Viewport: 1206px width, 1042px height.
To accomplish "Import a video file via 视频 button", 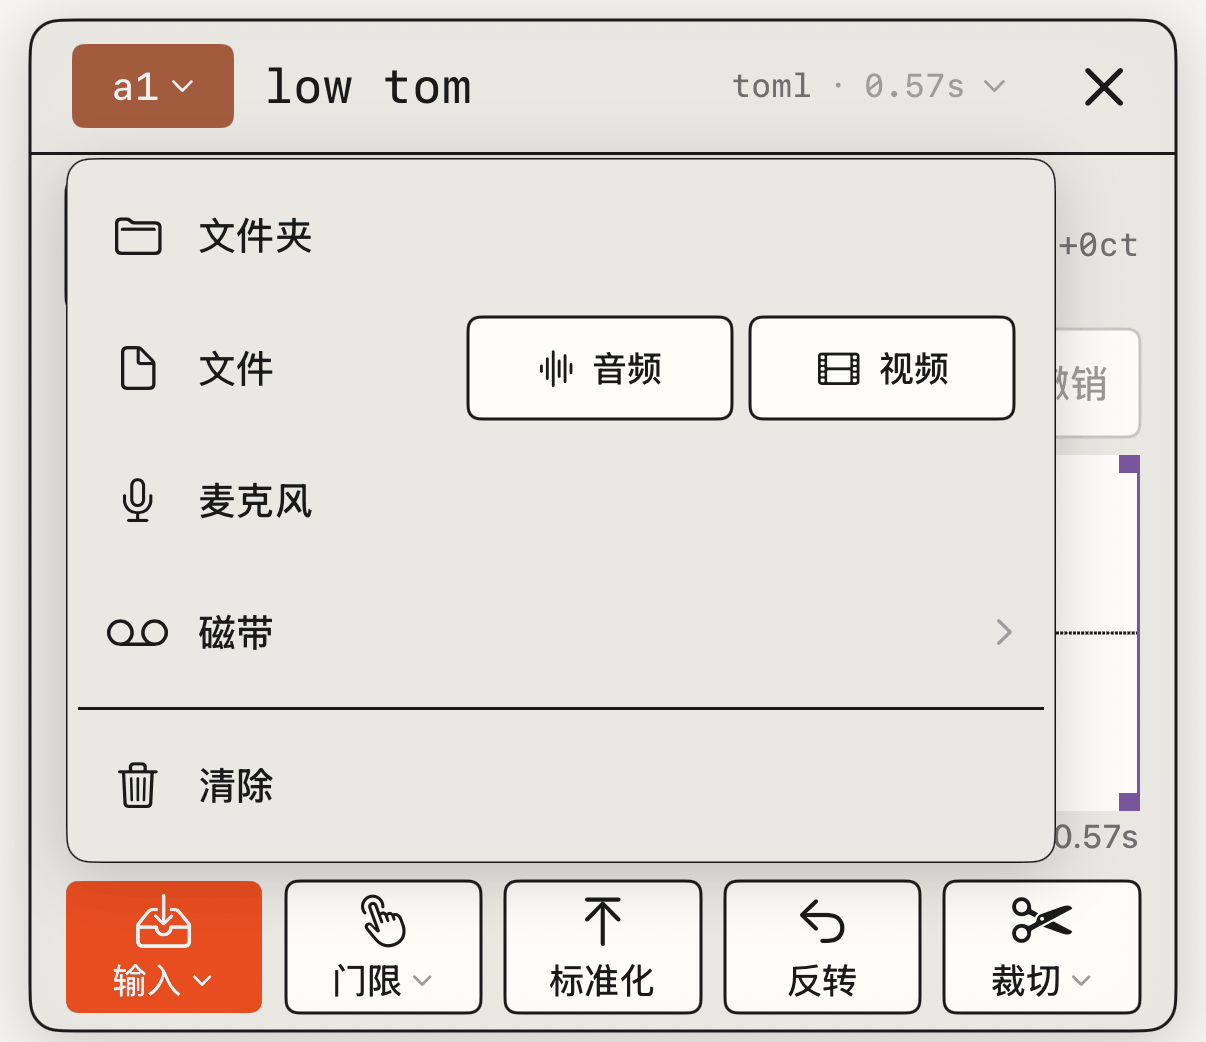I will [x=882, y=368].
